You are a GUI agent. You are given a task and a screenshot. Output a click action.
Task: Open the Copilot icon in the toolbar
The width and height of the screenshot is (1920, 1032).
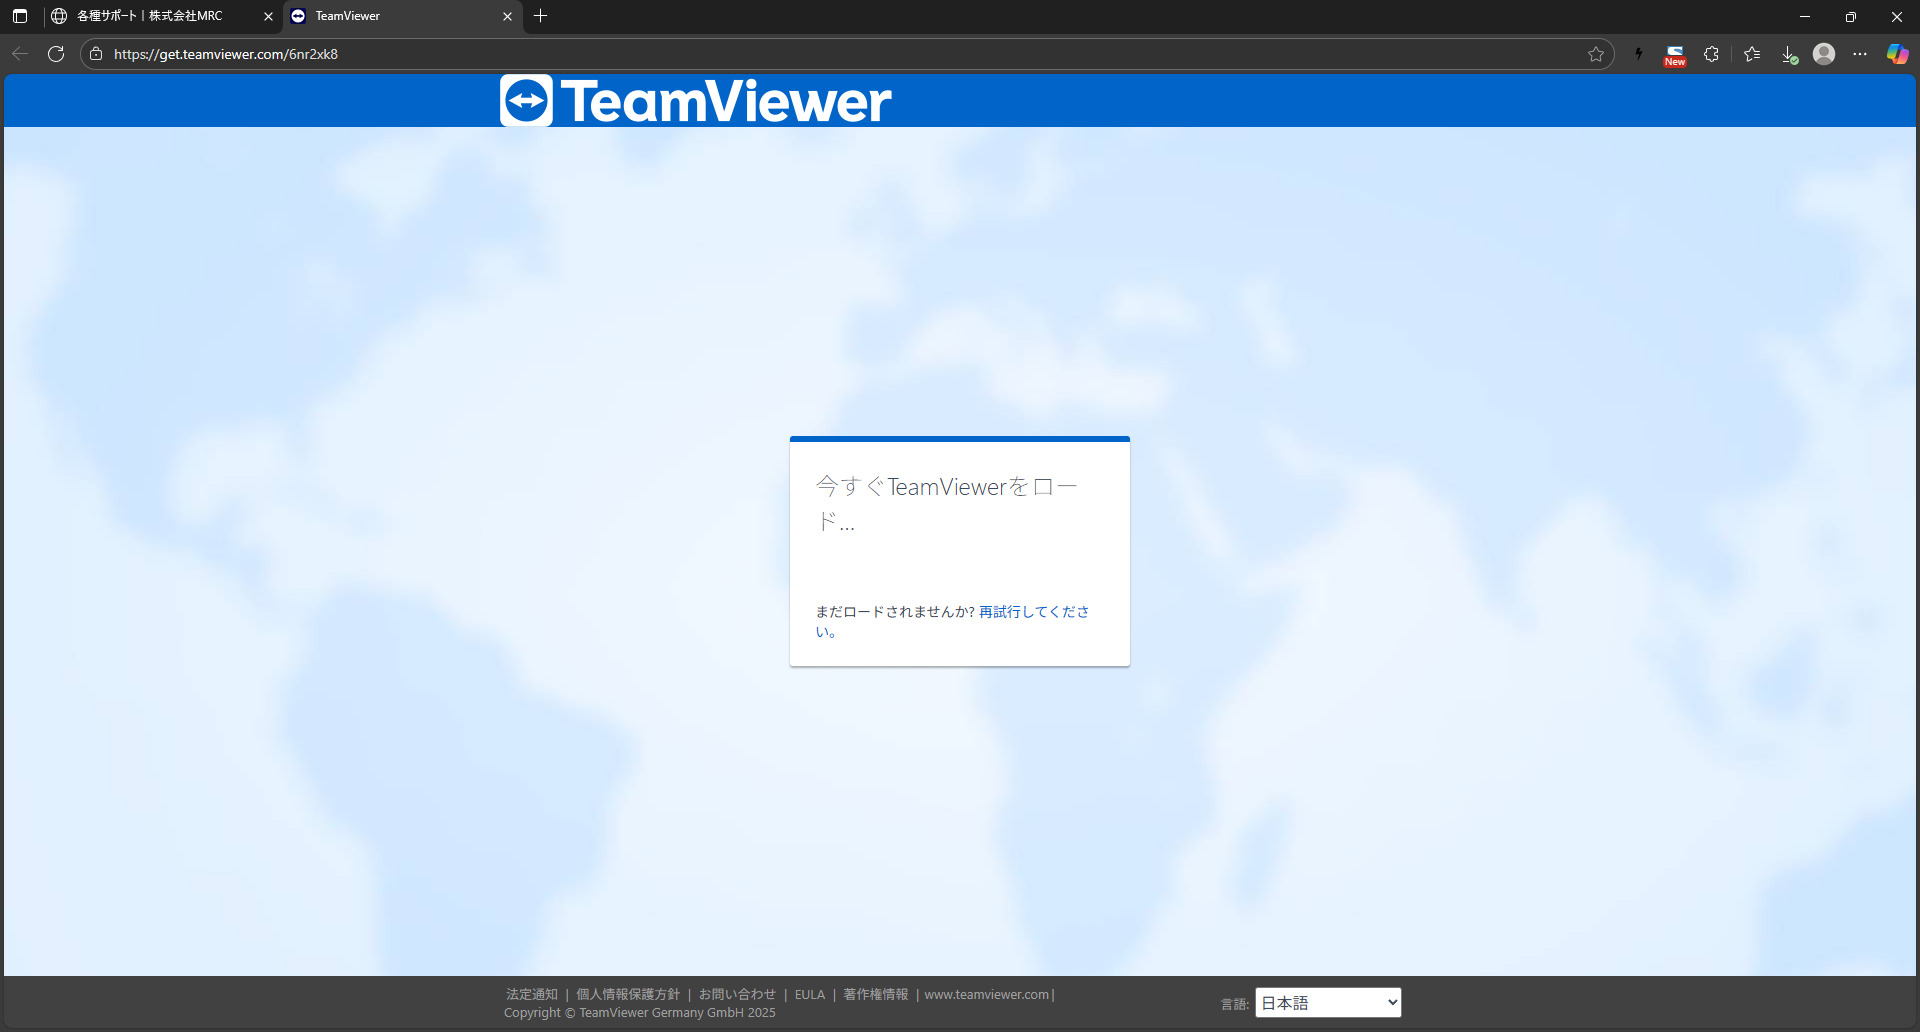click(1897, 54)
